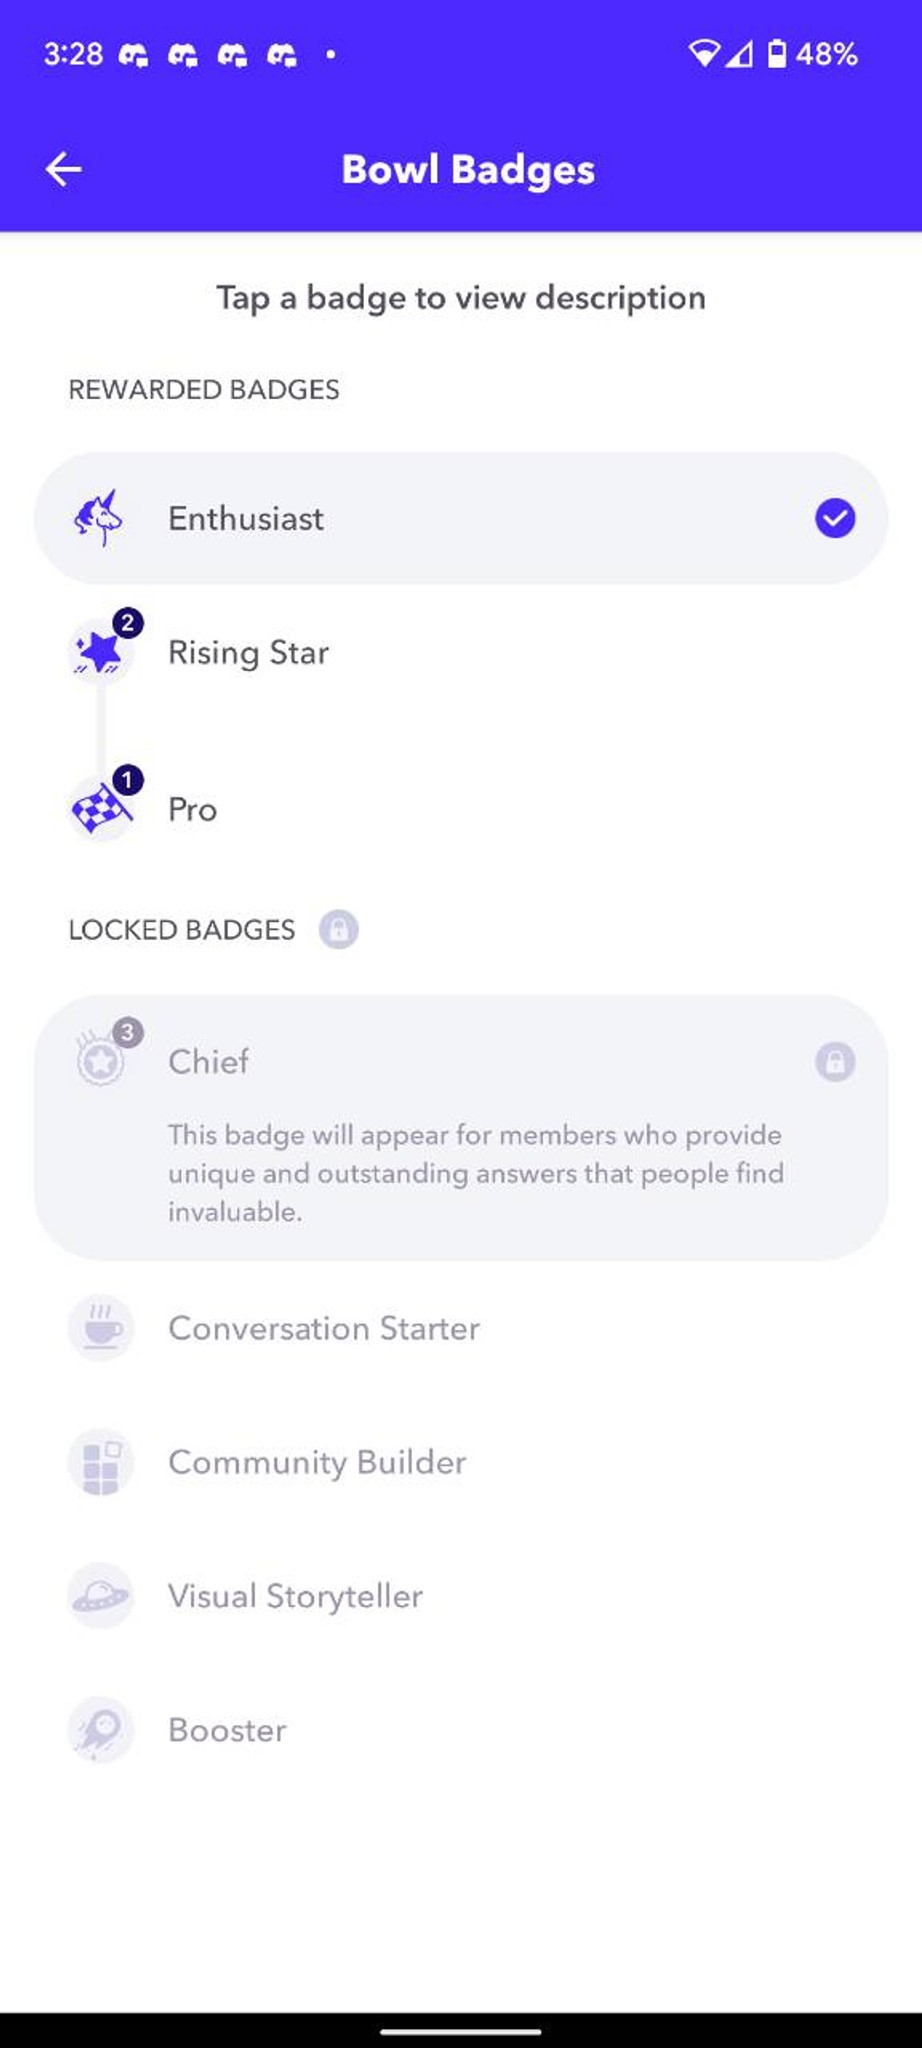Expand the Rising Star badge description

(x=461, y=652)
